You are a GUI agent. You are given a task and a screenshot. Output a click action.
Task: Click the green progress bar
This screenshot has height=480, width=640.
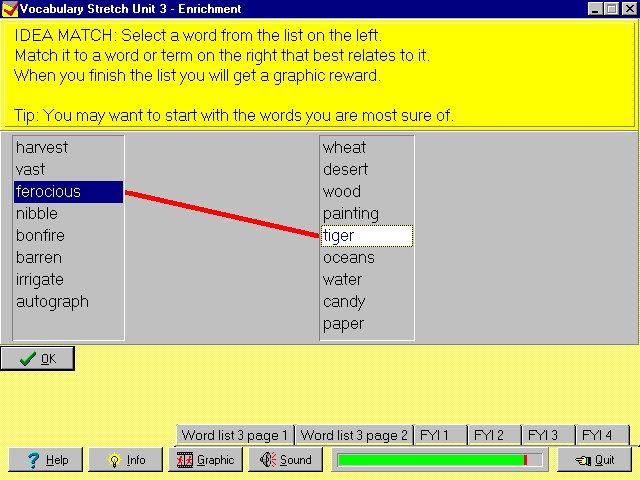click(x=439, y=460)
